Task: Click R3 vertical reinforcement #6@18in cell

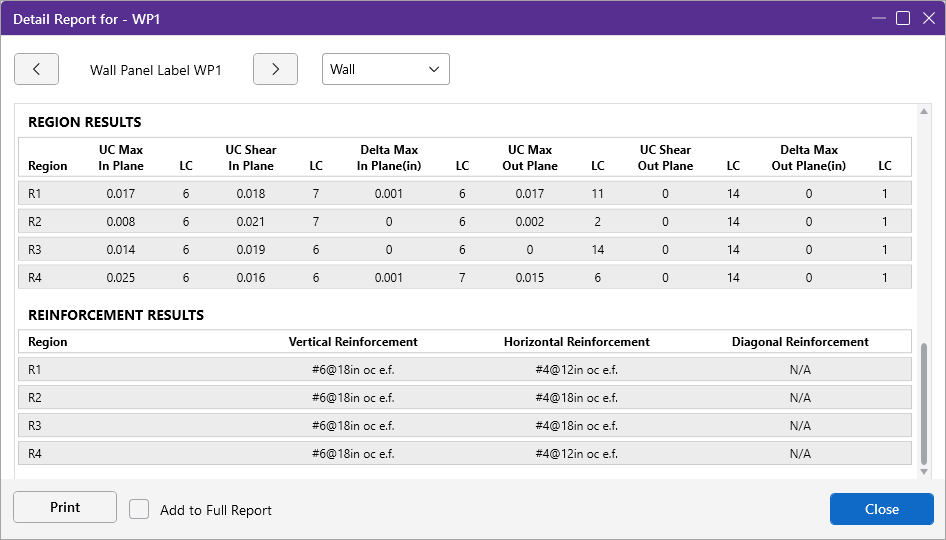Action: [x=353, y=426]
